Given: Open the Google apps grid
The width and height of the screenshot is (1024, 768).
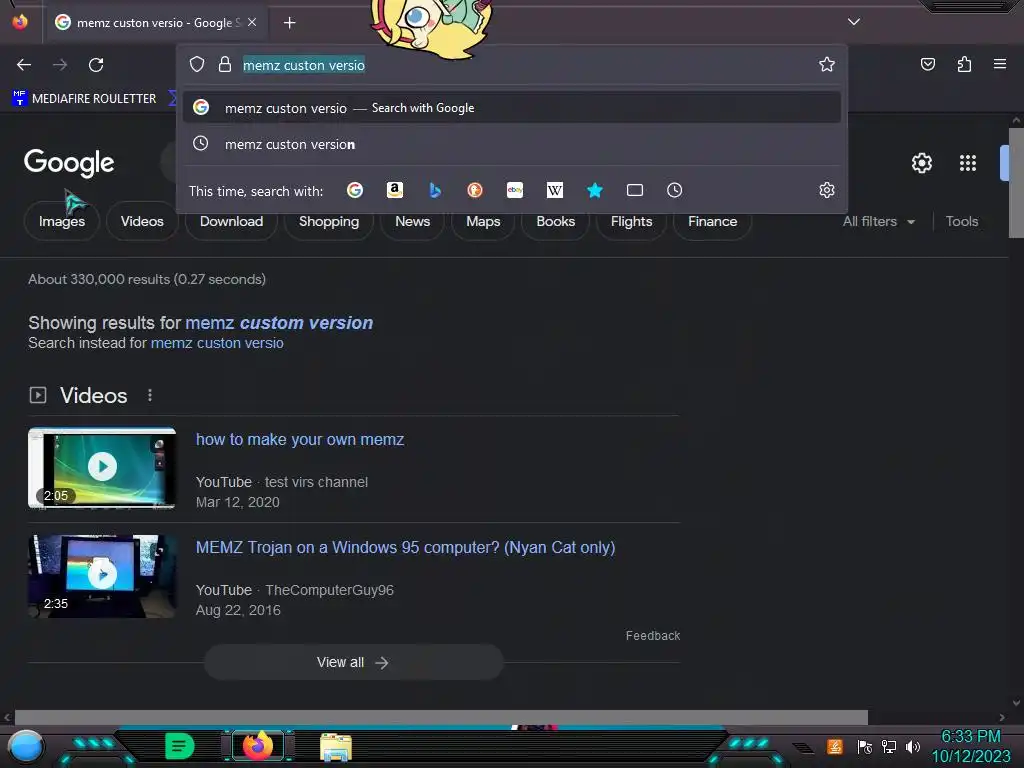Looking at the screenshot, I should 967,163.
